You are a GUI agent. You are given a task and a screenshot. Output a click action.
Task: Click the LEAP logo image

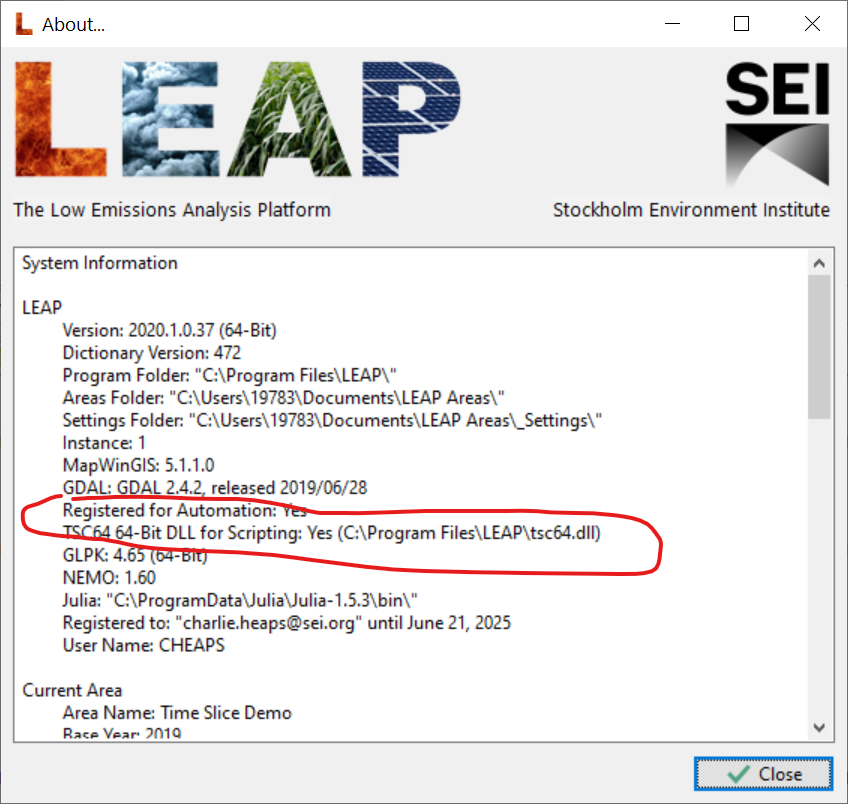click(x=238, y=119)
